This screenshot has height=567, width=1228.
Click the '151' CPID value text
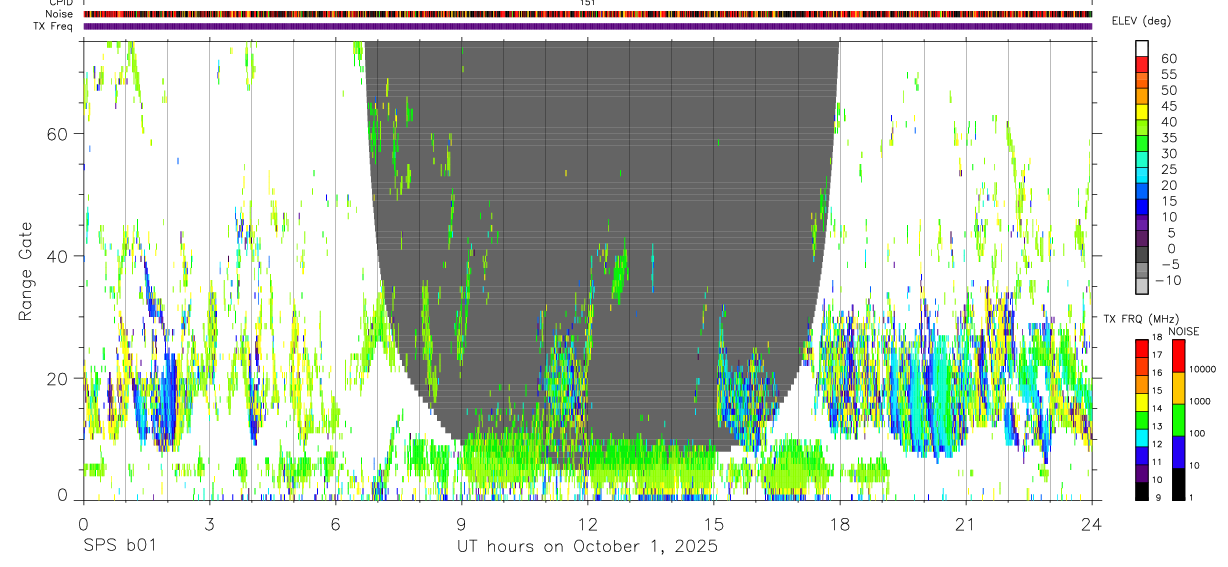pos(587,3)
